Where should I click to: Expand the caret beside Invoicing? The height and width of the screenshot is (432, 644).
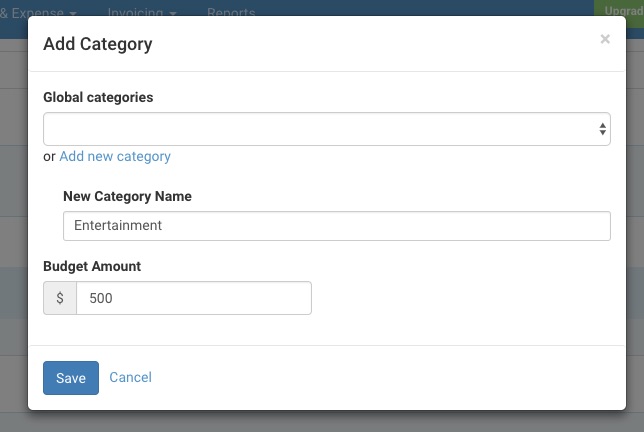(x=172, y=13)
